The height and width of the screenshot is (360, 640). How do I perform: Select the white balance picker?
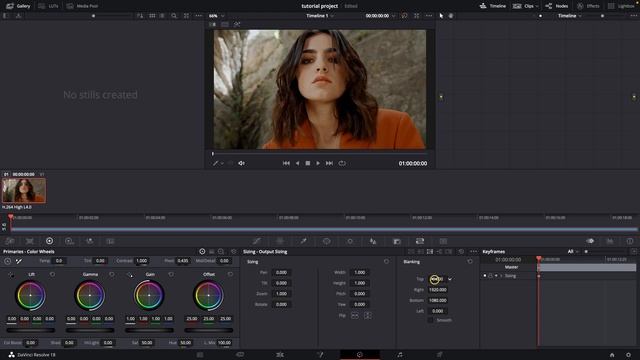[x=19, y=261]
